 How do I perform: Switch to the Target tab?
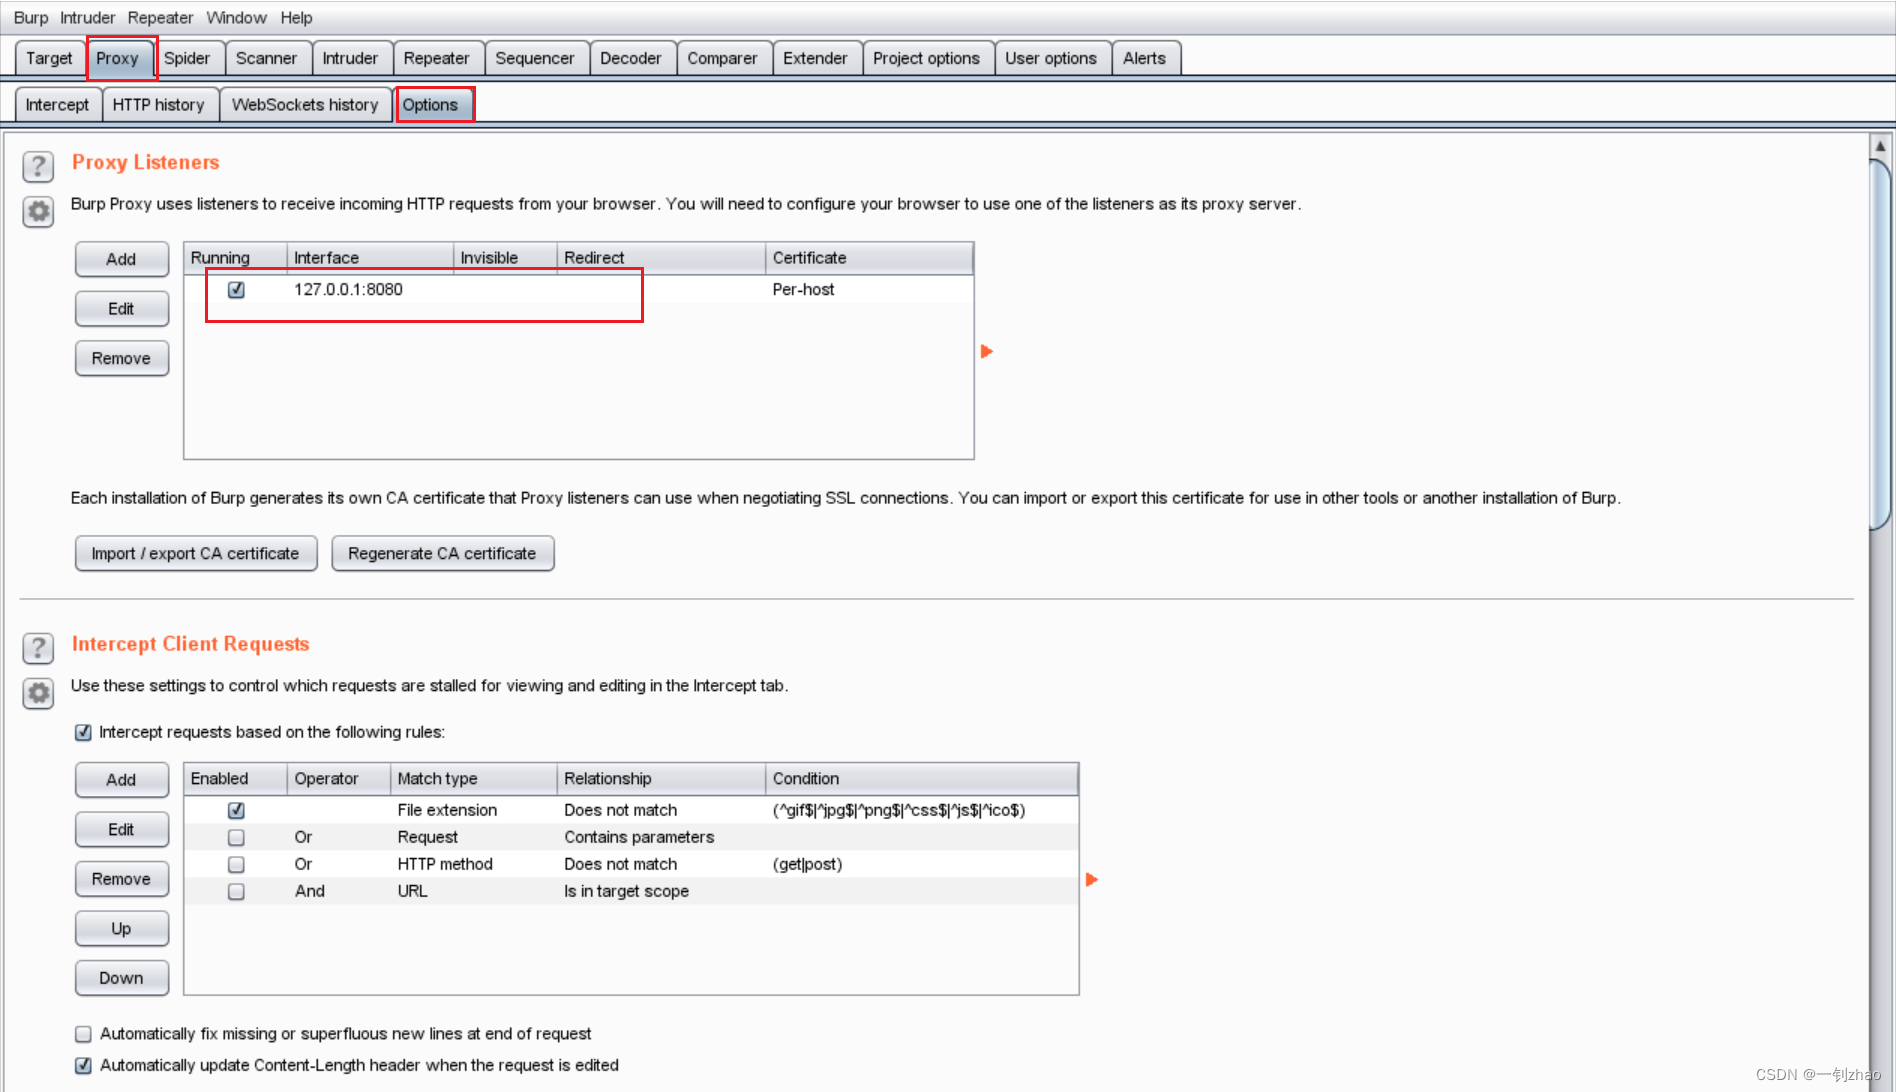pos(49,58)
